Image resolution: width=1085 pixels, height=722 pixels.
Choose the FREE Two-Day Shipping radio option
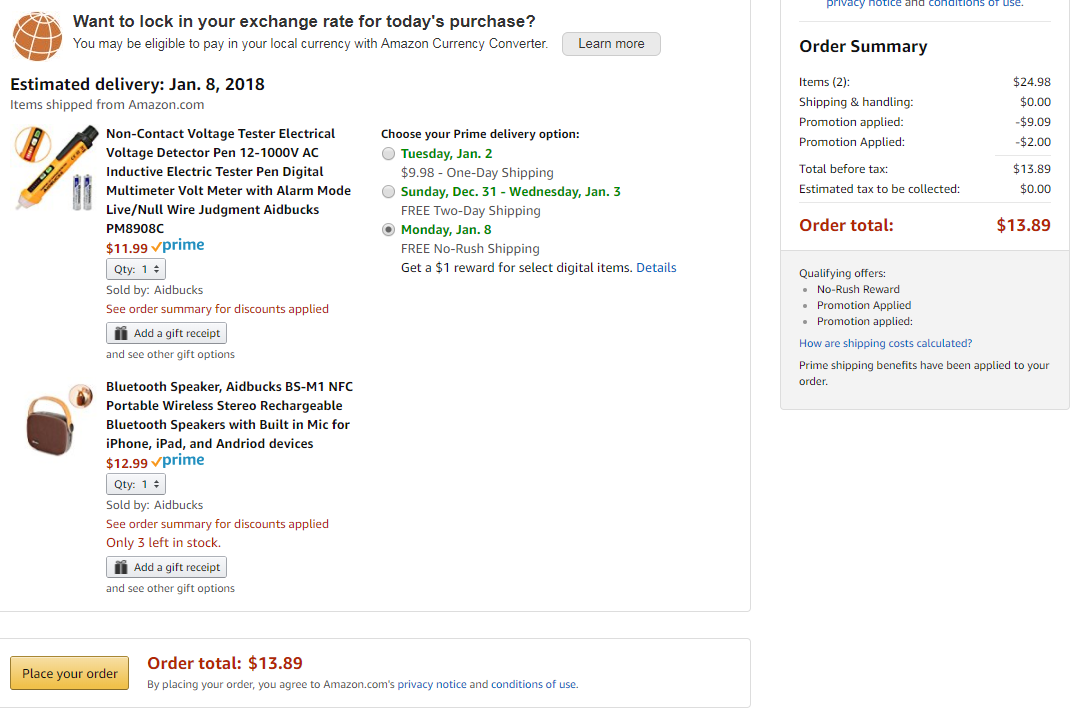(x=389, y=192)
